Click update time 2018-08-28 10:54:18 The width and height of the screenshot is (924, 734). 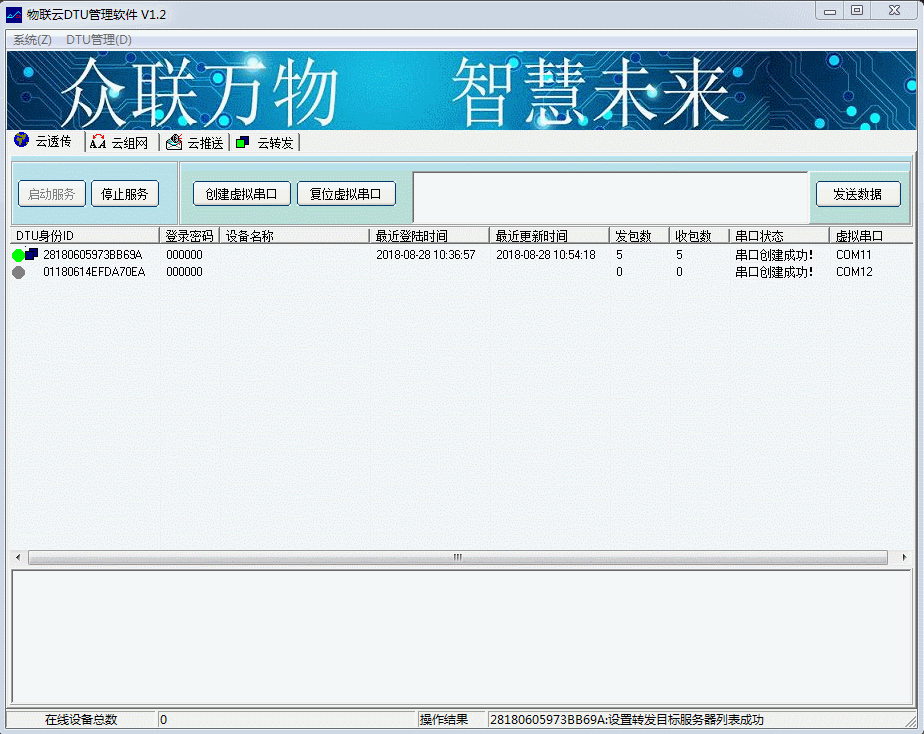coord(546,254)
